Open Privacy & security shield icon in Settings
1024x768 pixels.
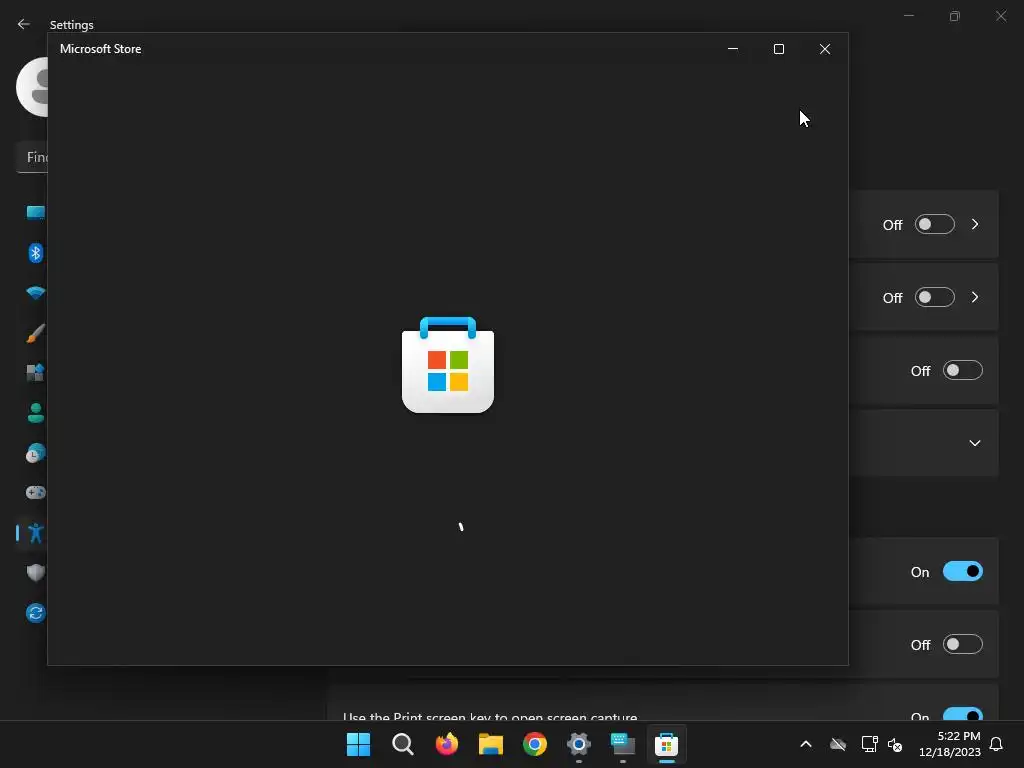tap(36, 573)
